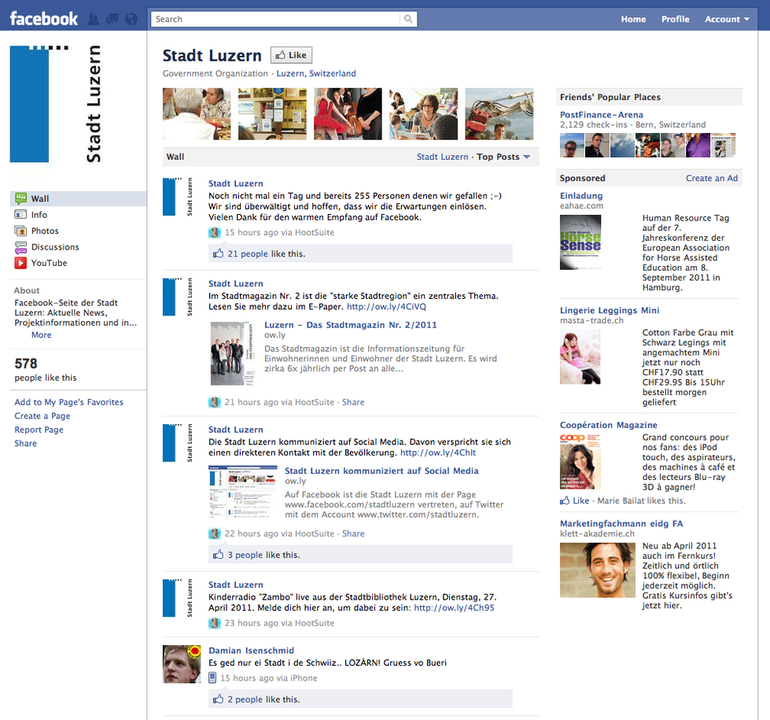Open the Account dropdown menu
Viewport: 770px width, 720px height.
[x=727, y=19]
